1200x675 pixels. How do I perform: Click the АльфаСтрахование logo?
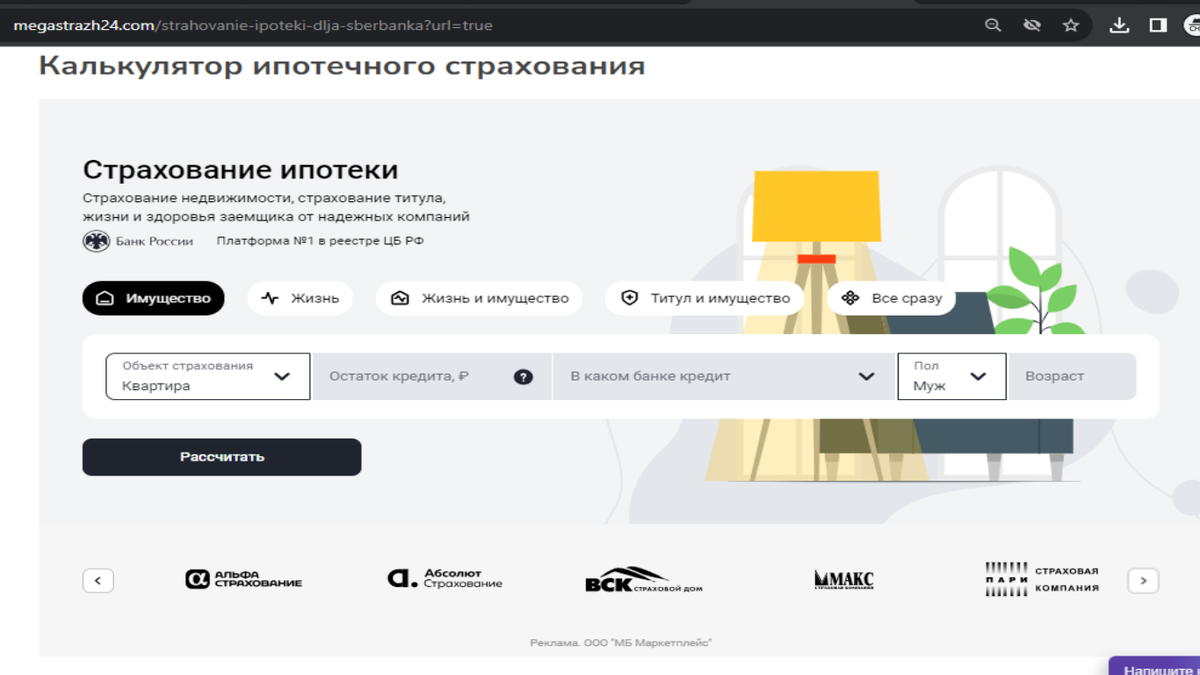tap(244, 579)
